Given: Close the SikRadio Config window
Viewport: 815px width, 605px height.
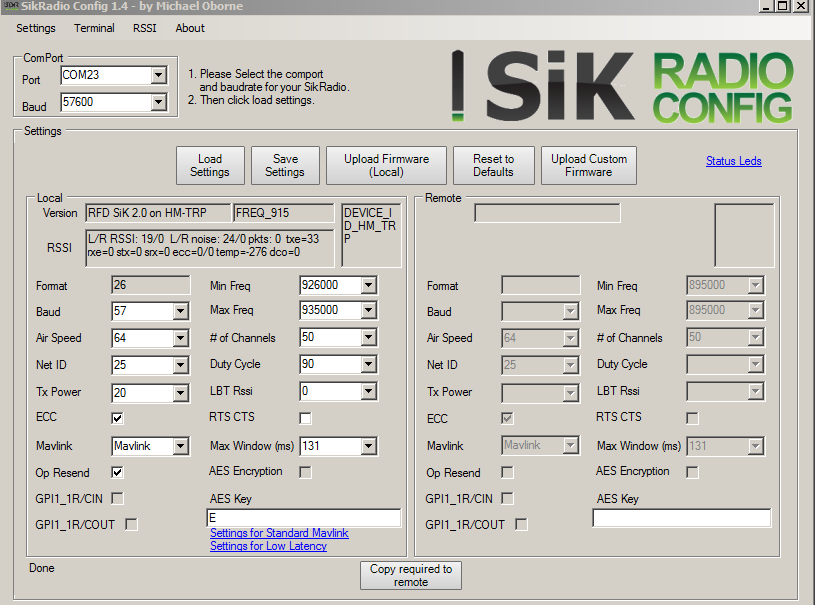Looking at the screenshot, I should pos(801,6).
